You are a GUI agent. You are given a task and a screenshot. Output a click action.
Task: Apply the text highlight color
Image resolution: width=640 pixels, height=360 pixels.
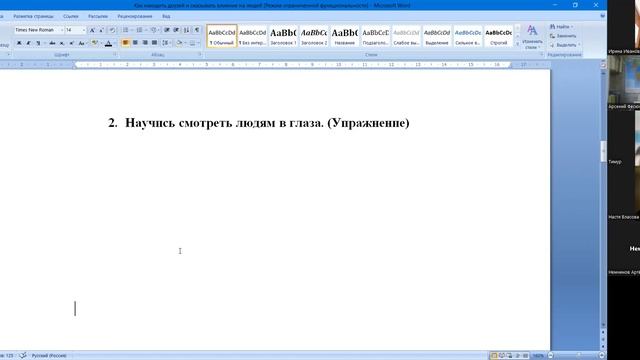click(95, 43)
